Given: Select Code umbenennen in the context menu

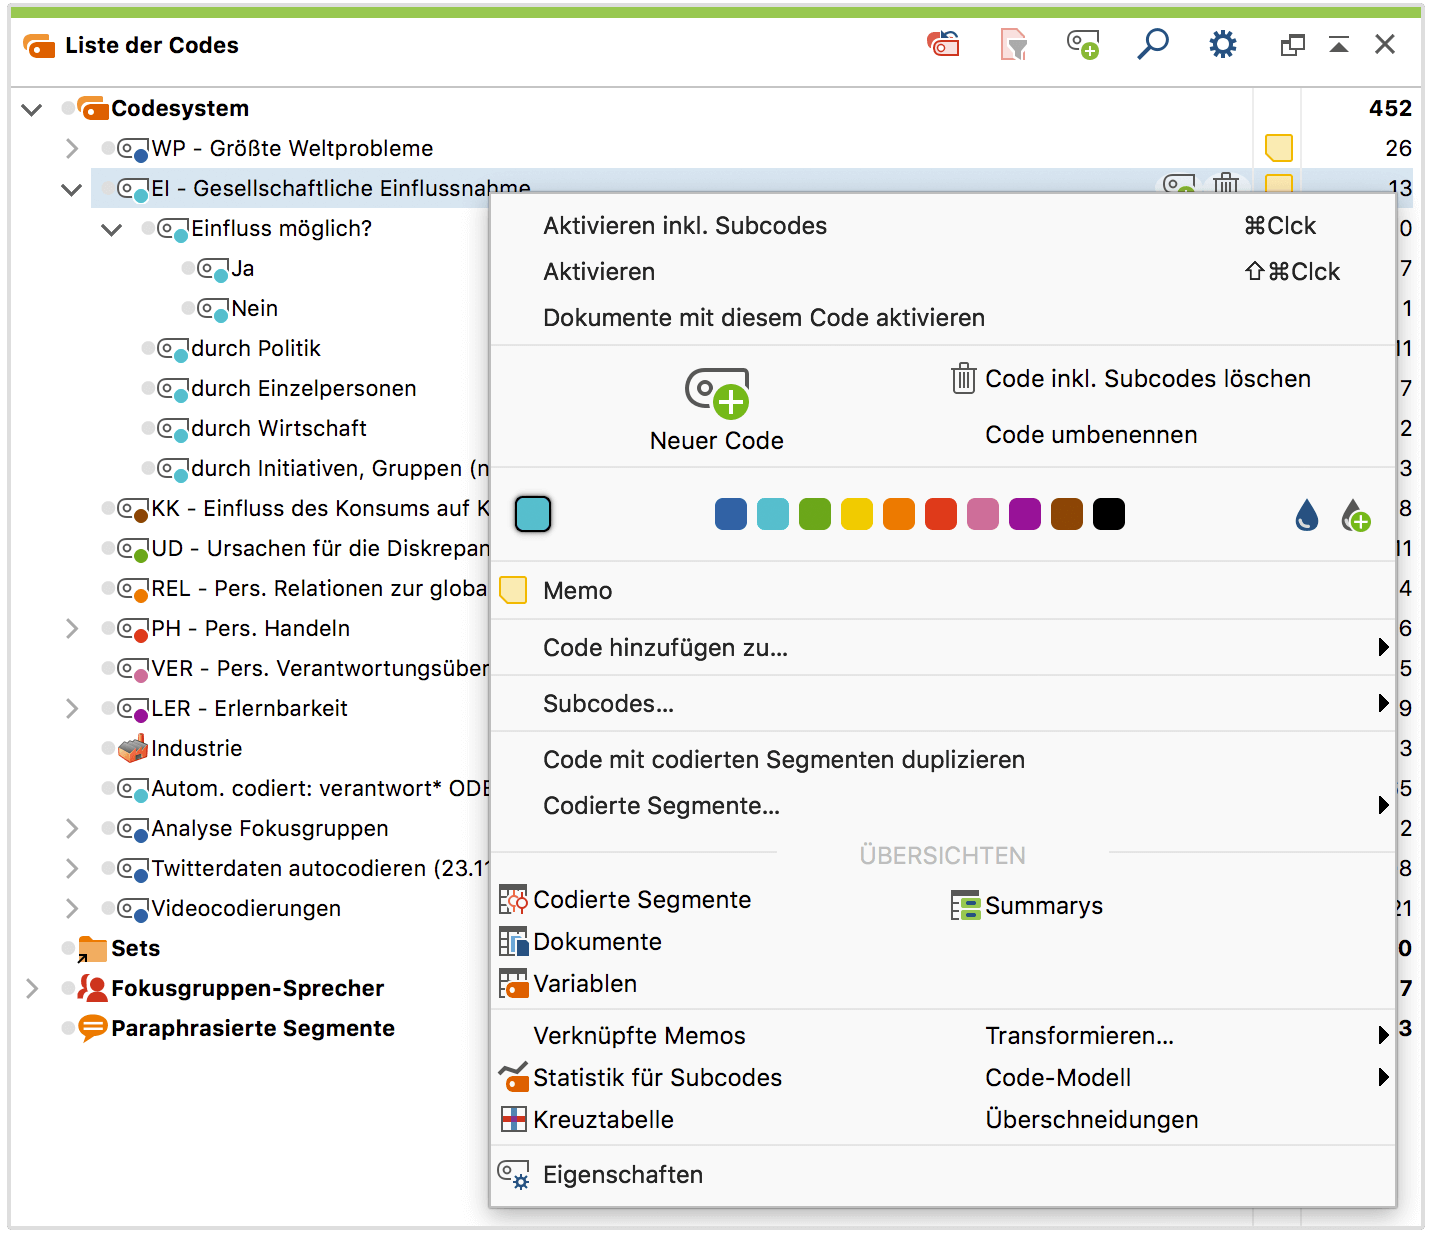Looking at the screenshot, I should 1090,434.
